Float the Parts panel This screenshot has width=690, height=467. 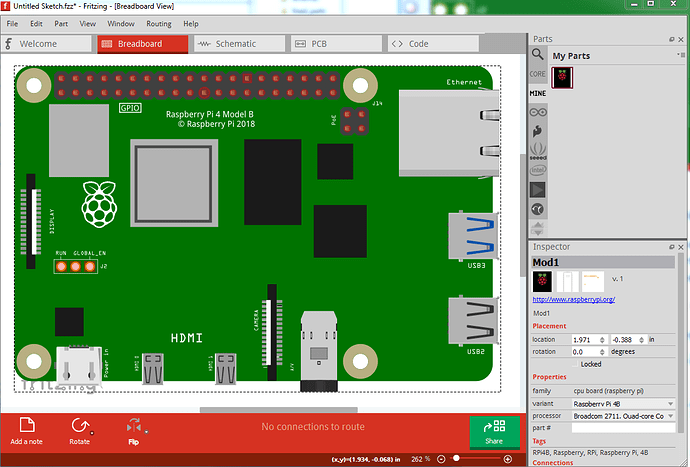point(672,39)
